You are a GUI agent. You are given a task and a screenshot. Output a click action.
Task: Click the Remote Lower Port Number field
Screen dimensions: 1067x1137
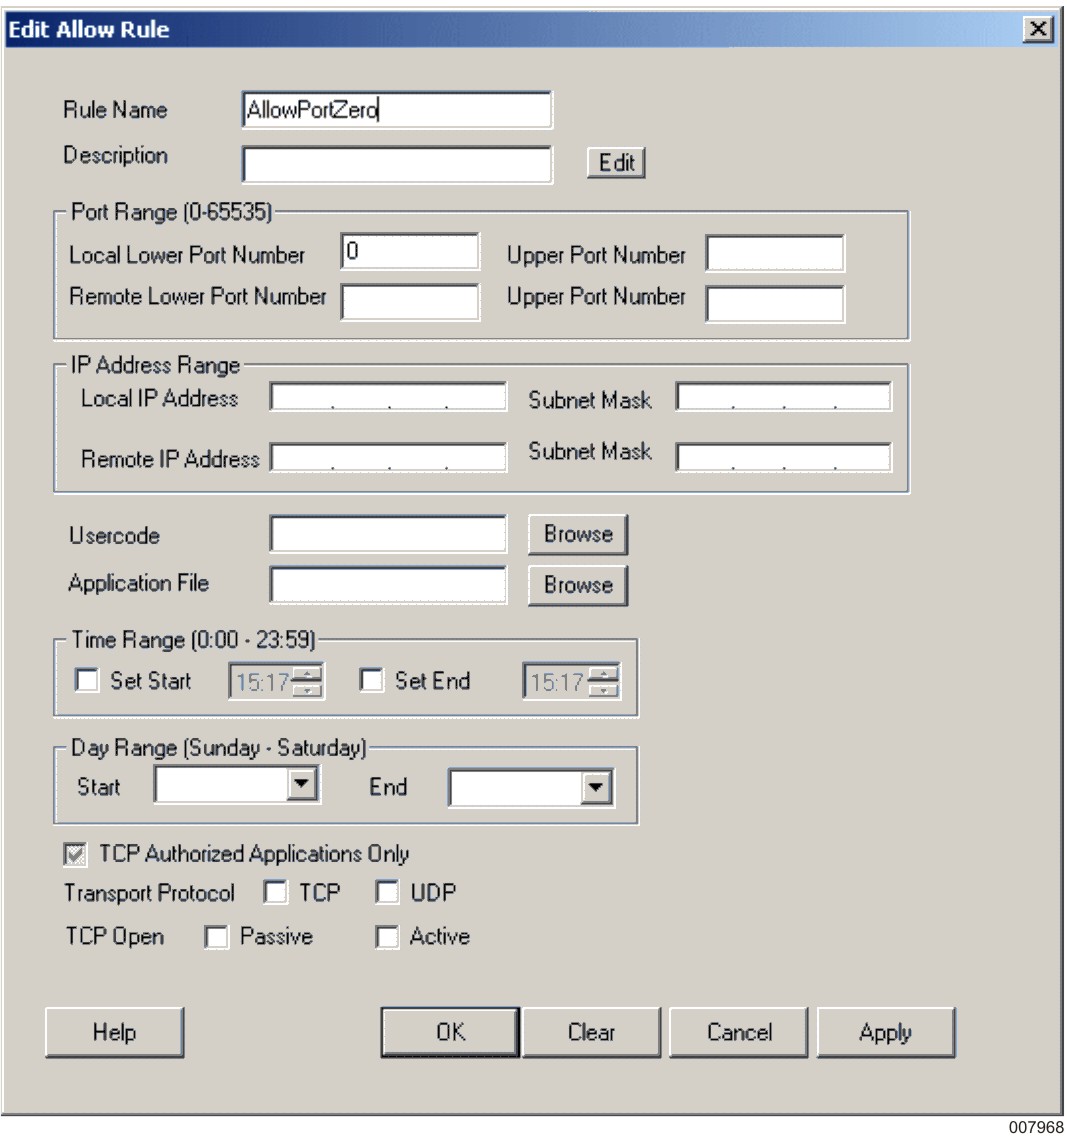[410, 302]
